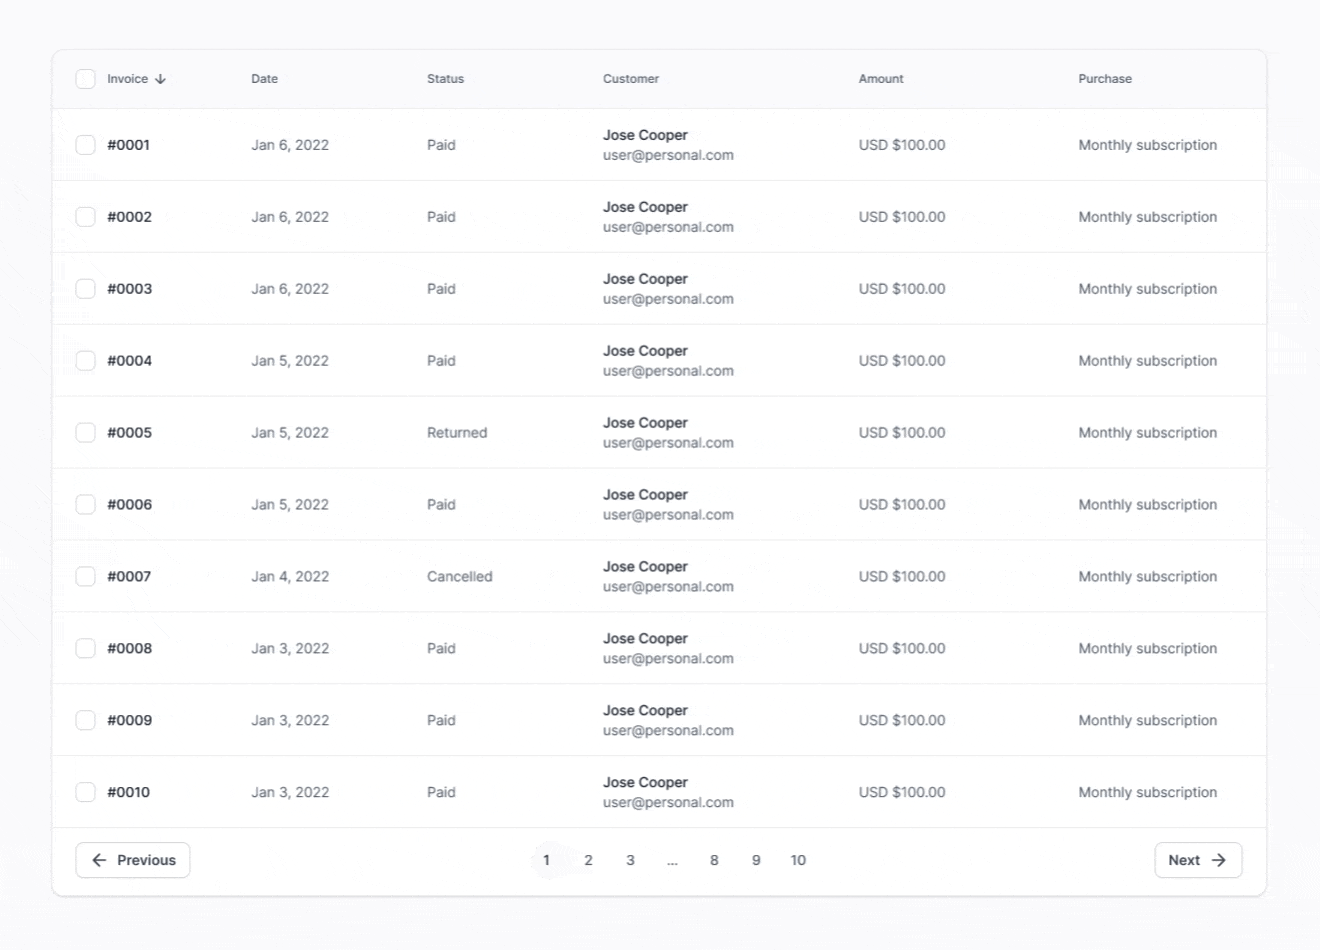Click the Customer column header
The image size is (1320, 950).
click(x=630, y=79)
